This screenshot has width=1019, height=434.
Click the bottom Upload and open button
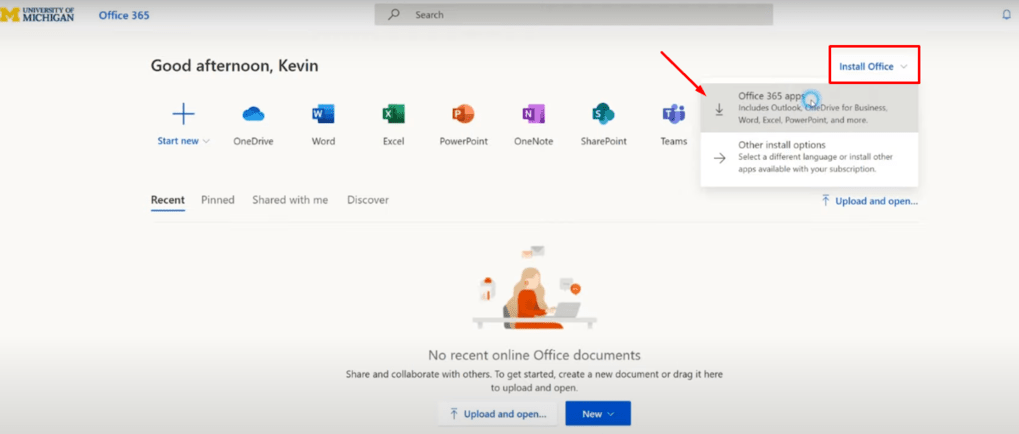[x=499, y=413]
